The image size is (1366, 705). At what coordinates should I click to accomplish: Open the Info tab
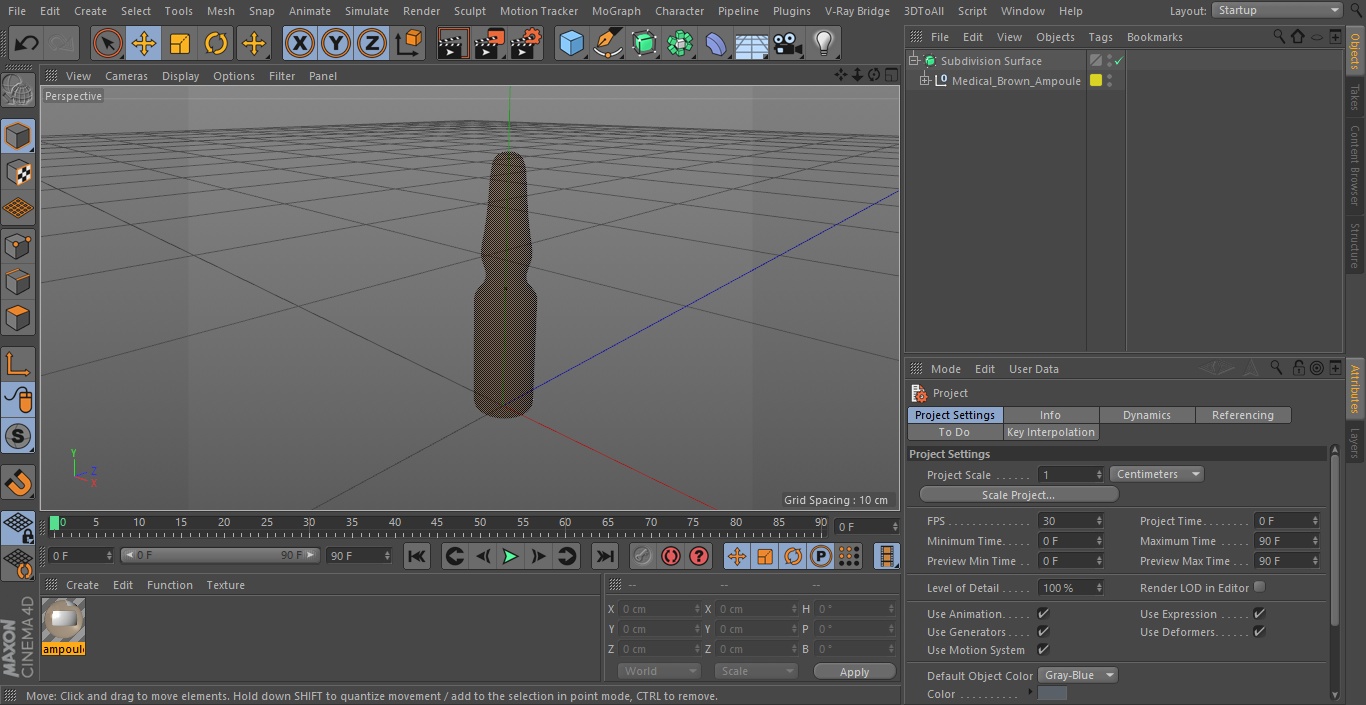click(1050, 415)
